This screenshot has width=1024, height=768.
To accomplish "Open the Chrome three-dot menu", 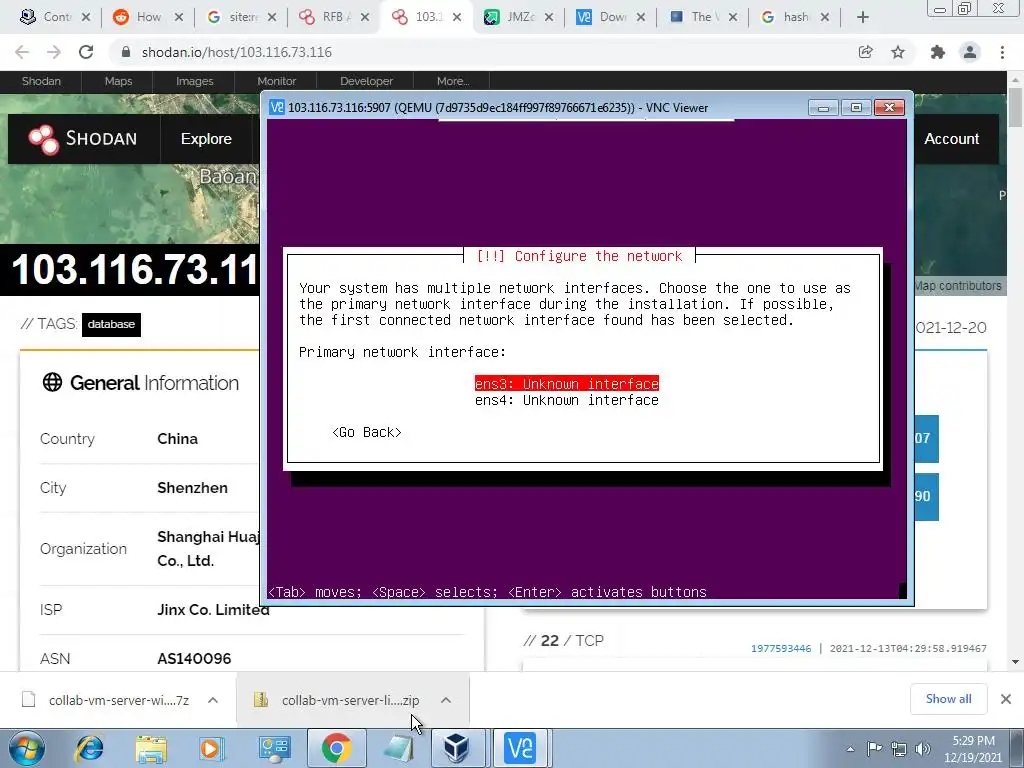I will pyautogui.click(x=1002, y=52).
